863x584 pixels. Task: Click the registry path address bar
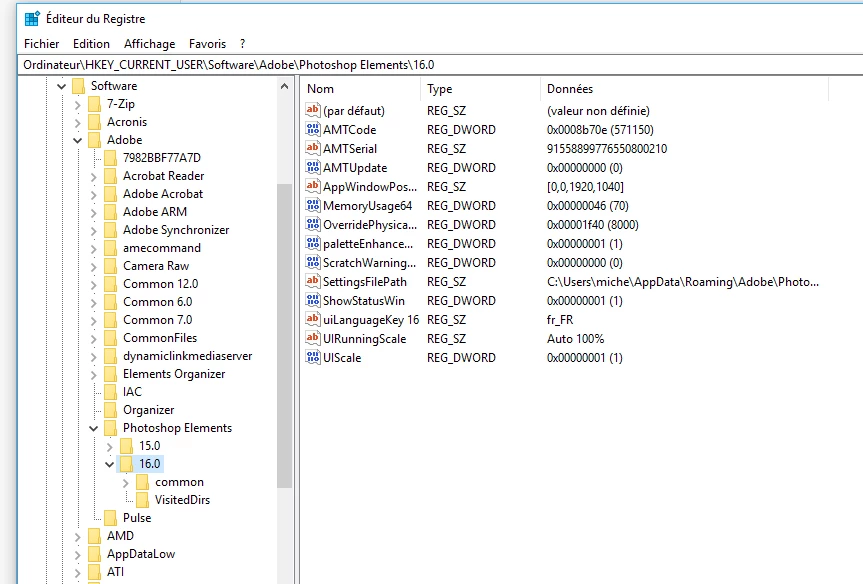440,65
